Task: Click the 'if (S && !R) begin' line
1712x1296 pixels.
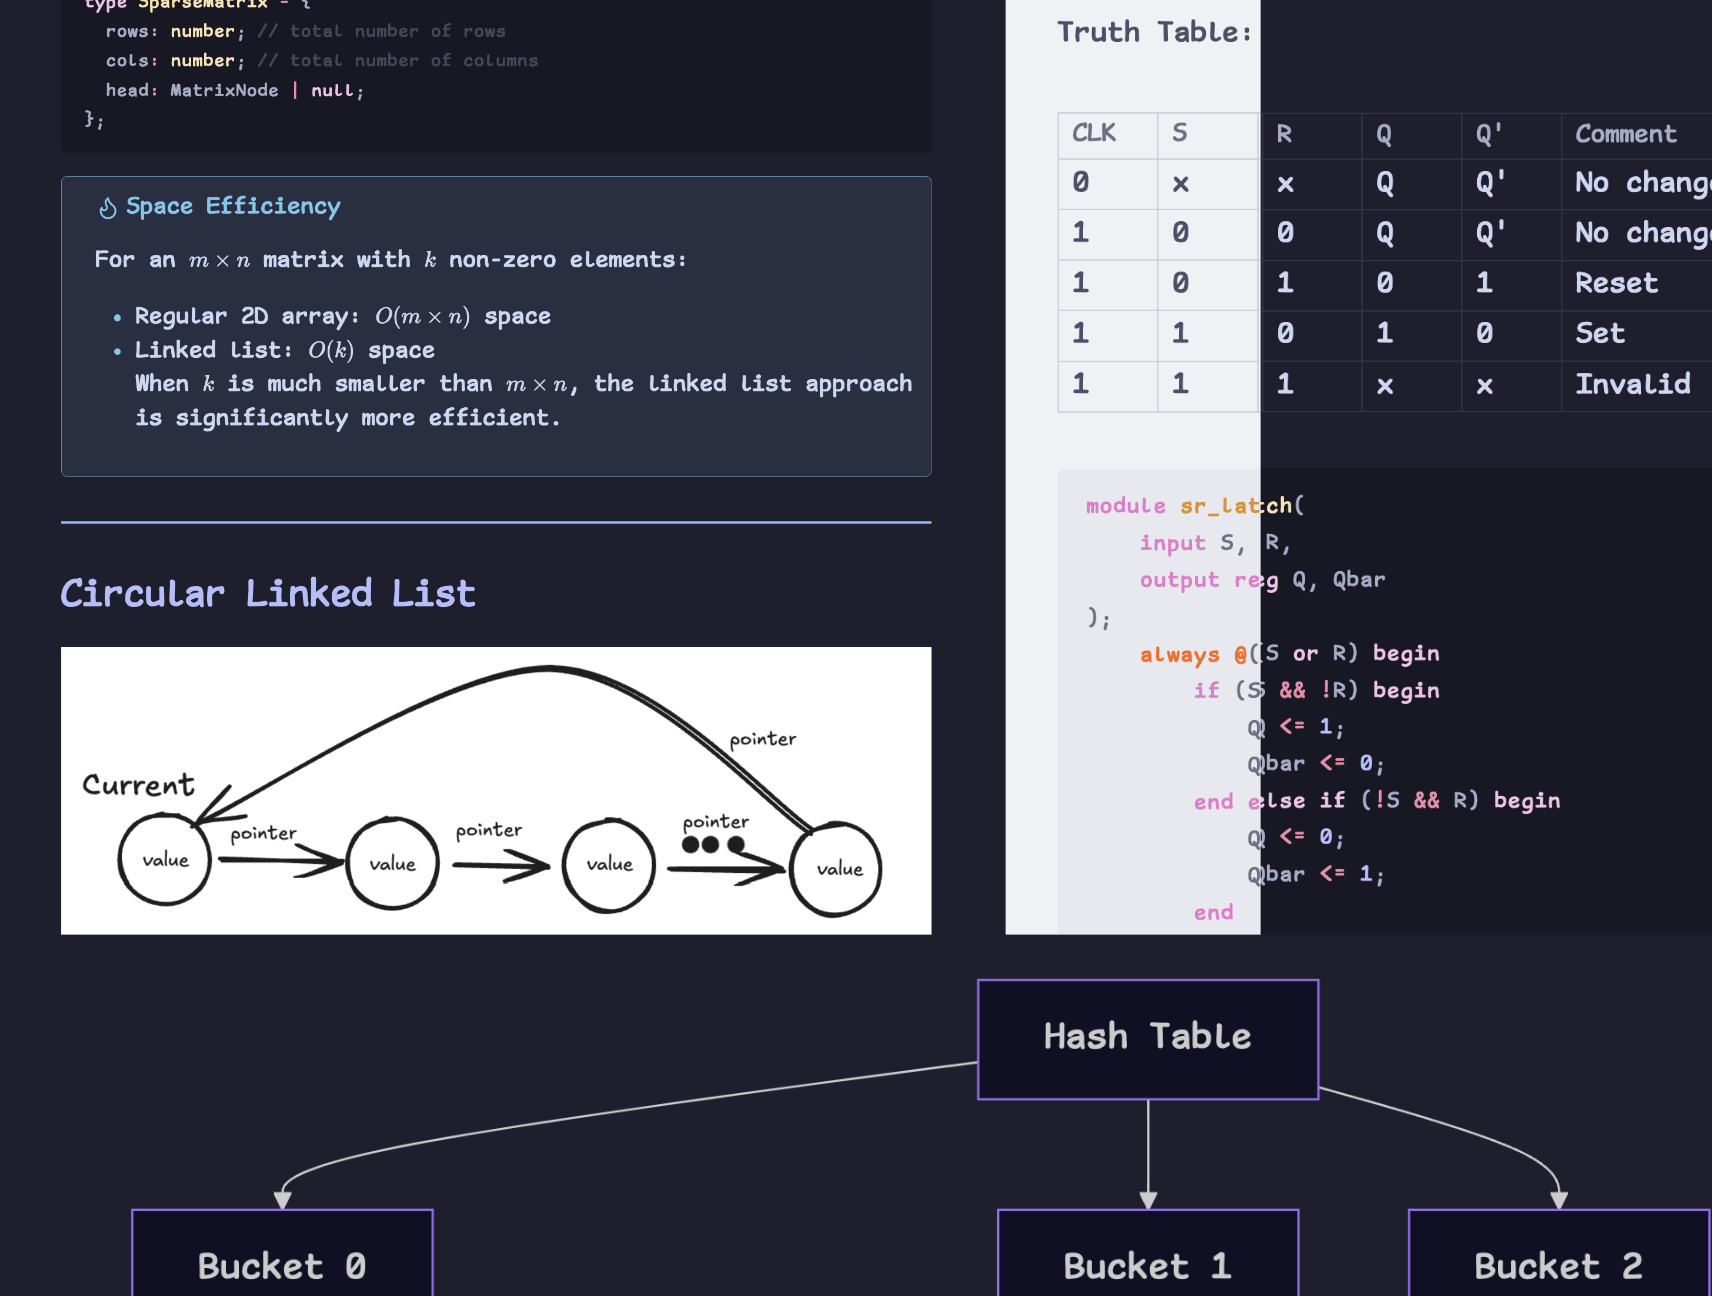Action: click(1317, 691)
